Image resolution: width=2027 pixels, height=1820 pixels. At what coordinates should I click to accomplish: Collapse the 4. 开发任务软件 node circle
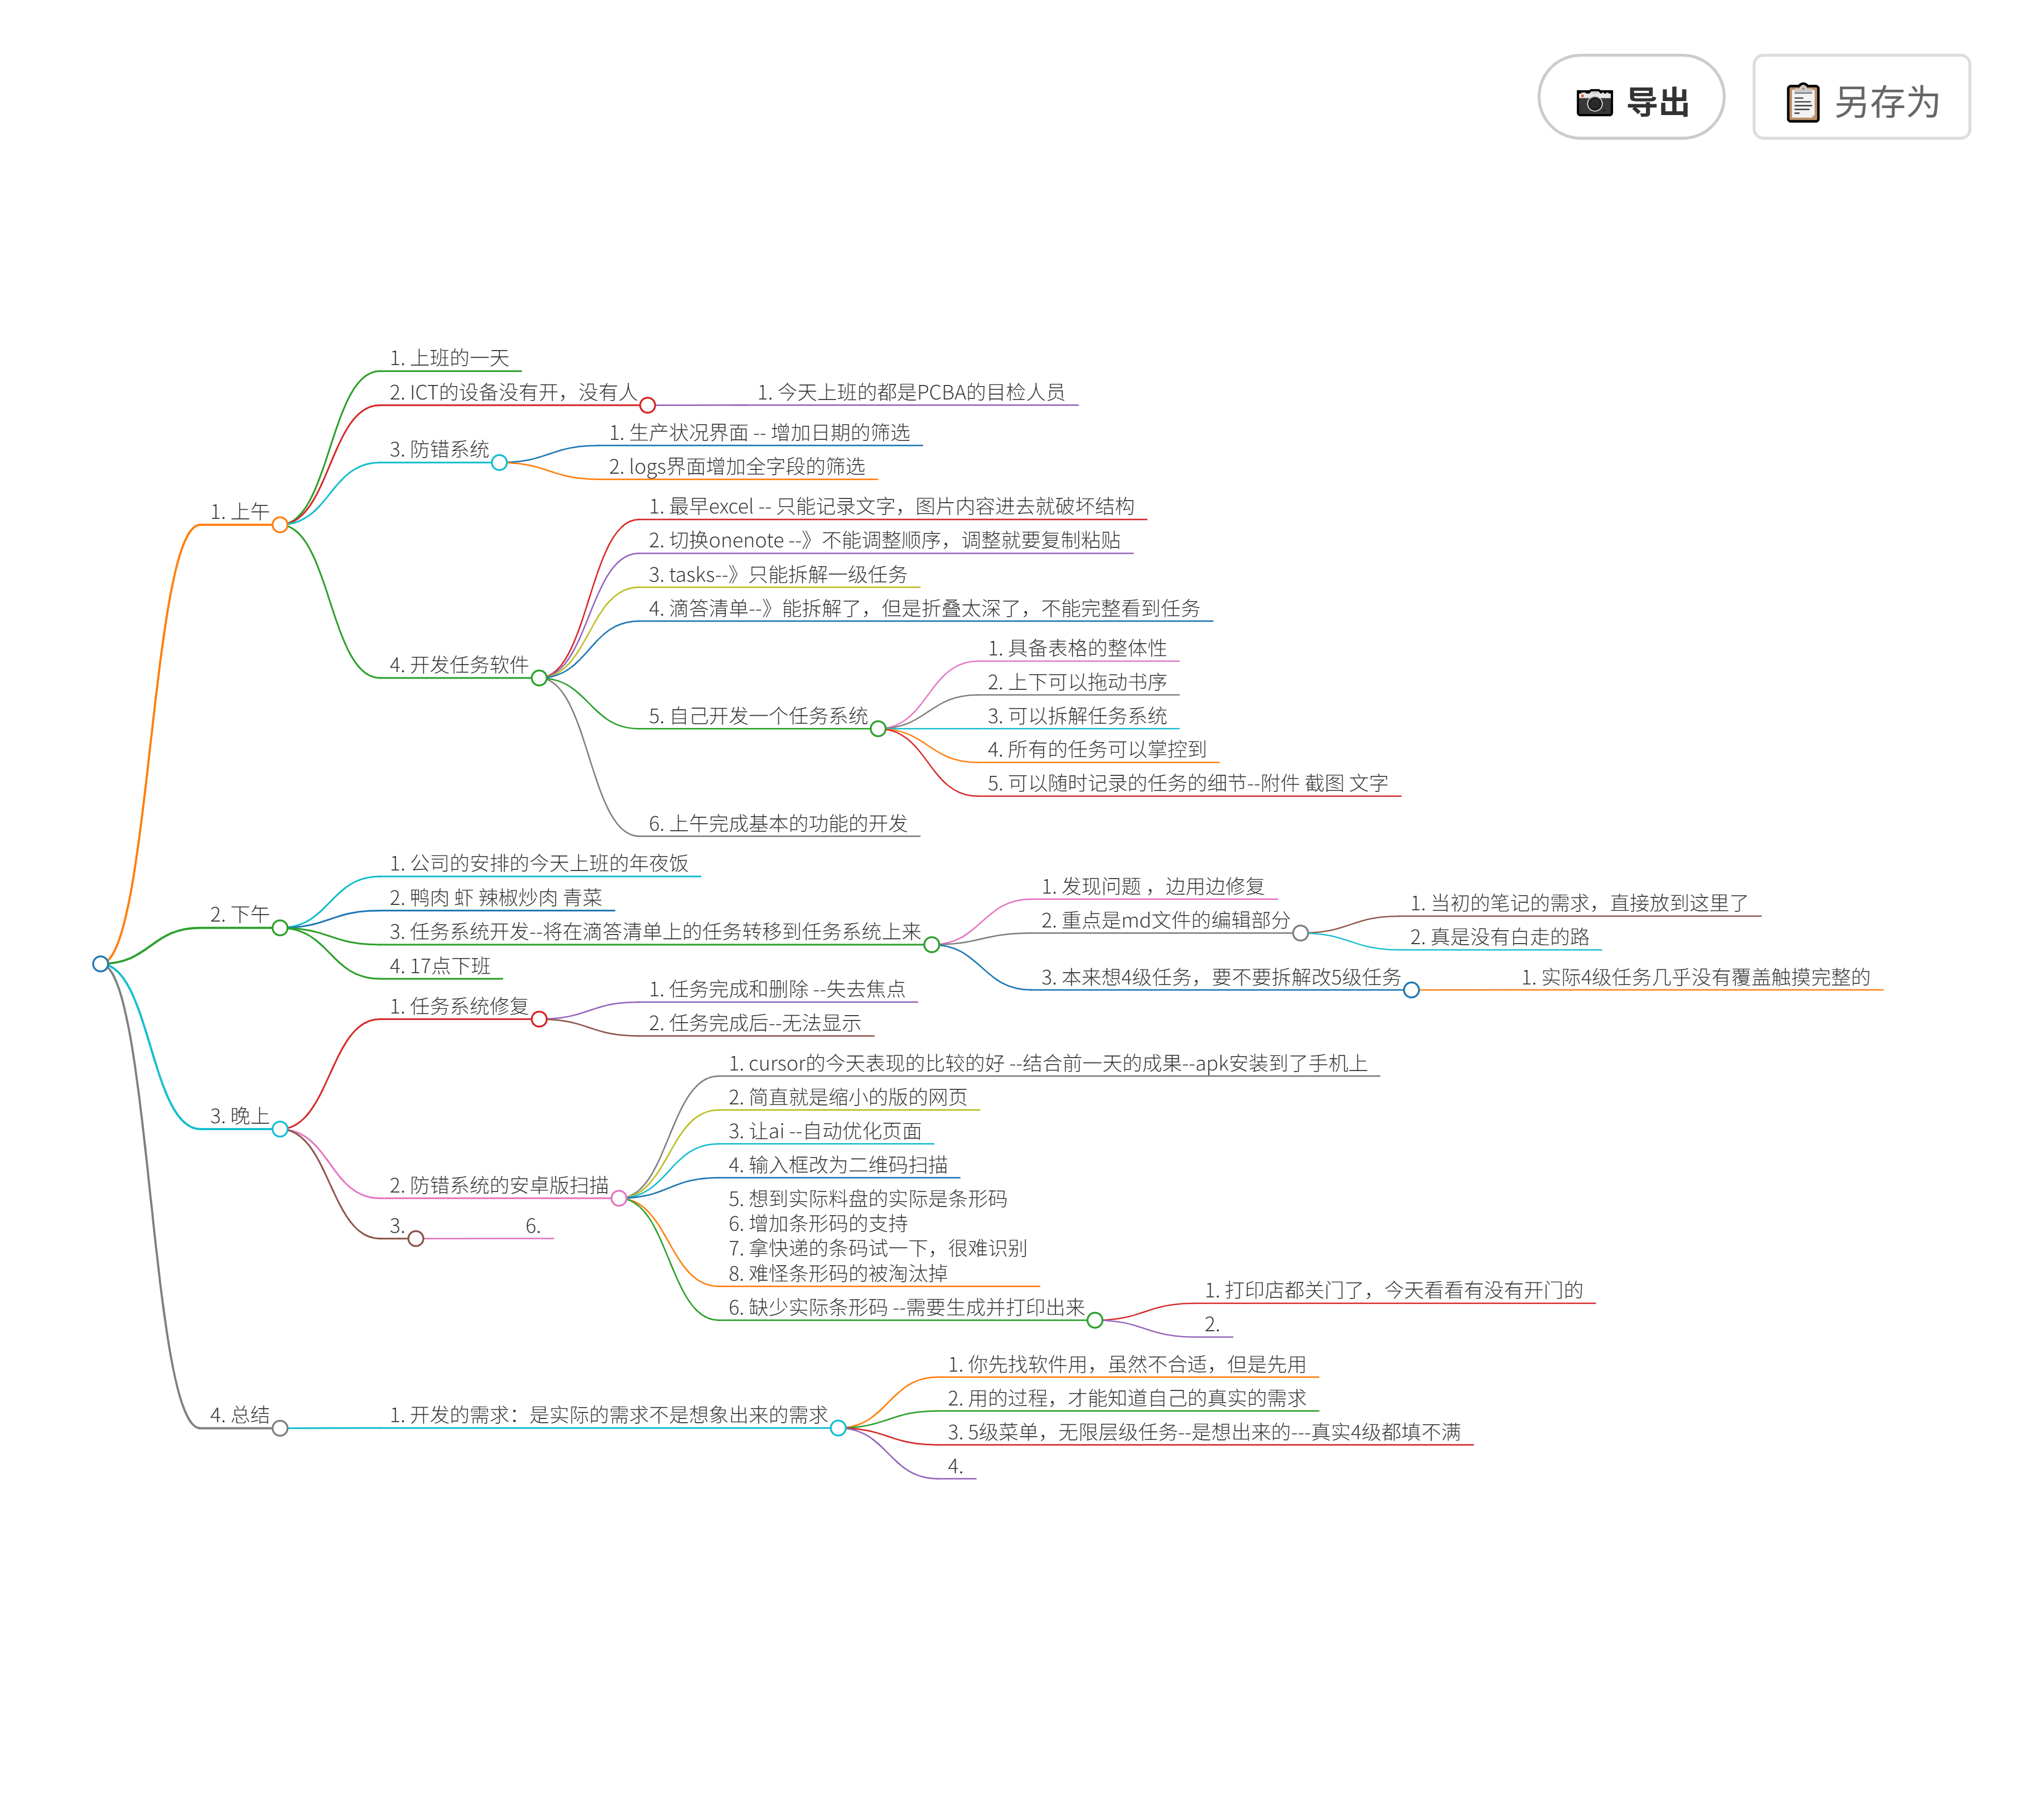tap(539, 678)
